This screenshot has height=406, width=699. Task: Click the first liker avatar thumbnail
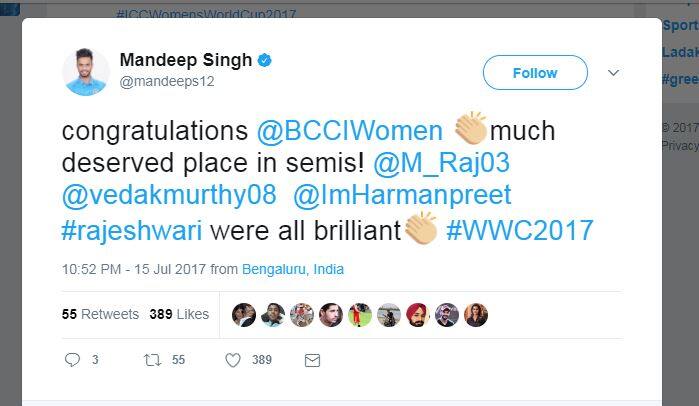(x=244, y=315)
